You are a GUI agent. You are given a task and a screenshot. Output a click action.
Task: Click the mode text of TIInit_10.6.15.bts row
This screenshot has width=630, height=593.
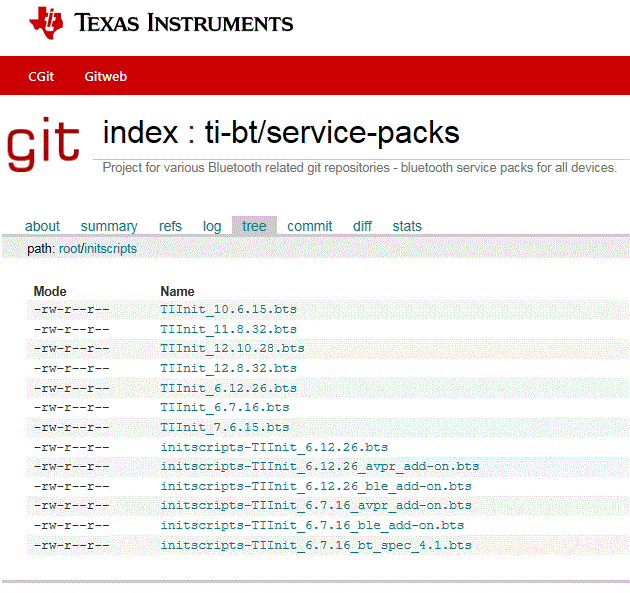tap(72, 309)
